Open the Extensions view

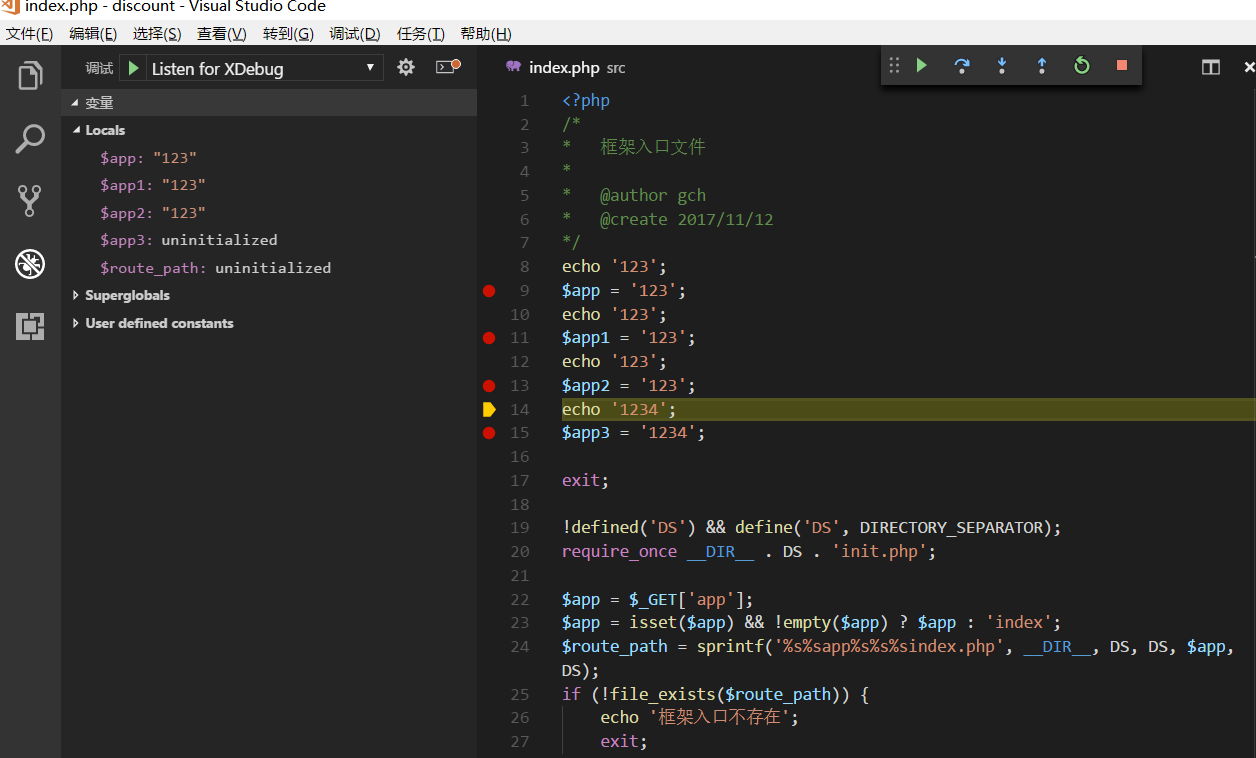30,326
